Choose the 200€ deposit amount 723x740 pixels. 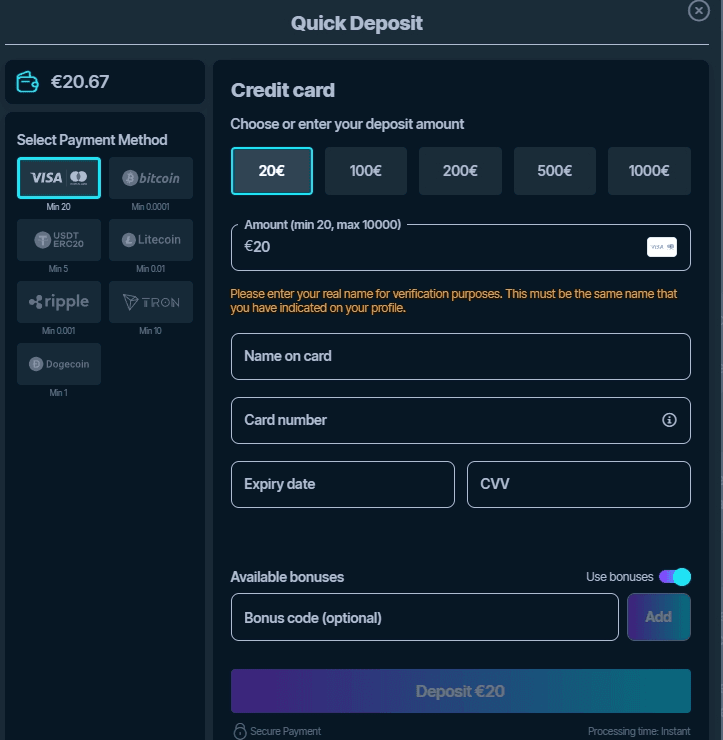pyautogui.click(x=460, y=171)
